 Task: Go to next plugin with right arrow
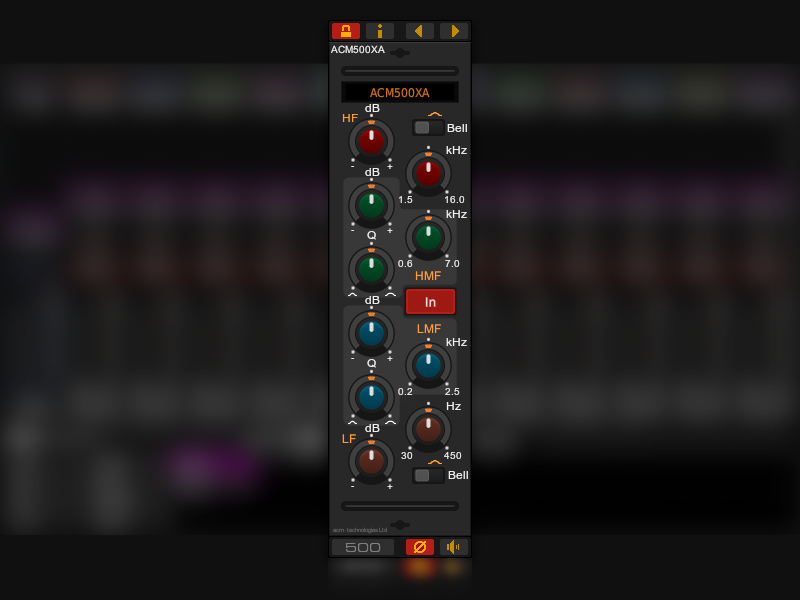tap(454, 31)
